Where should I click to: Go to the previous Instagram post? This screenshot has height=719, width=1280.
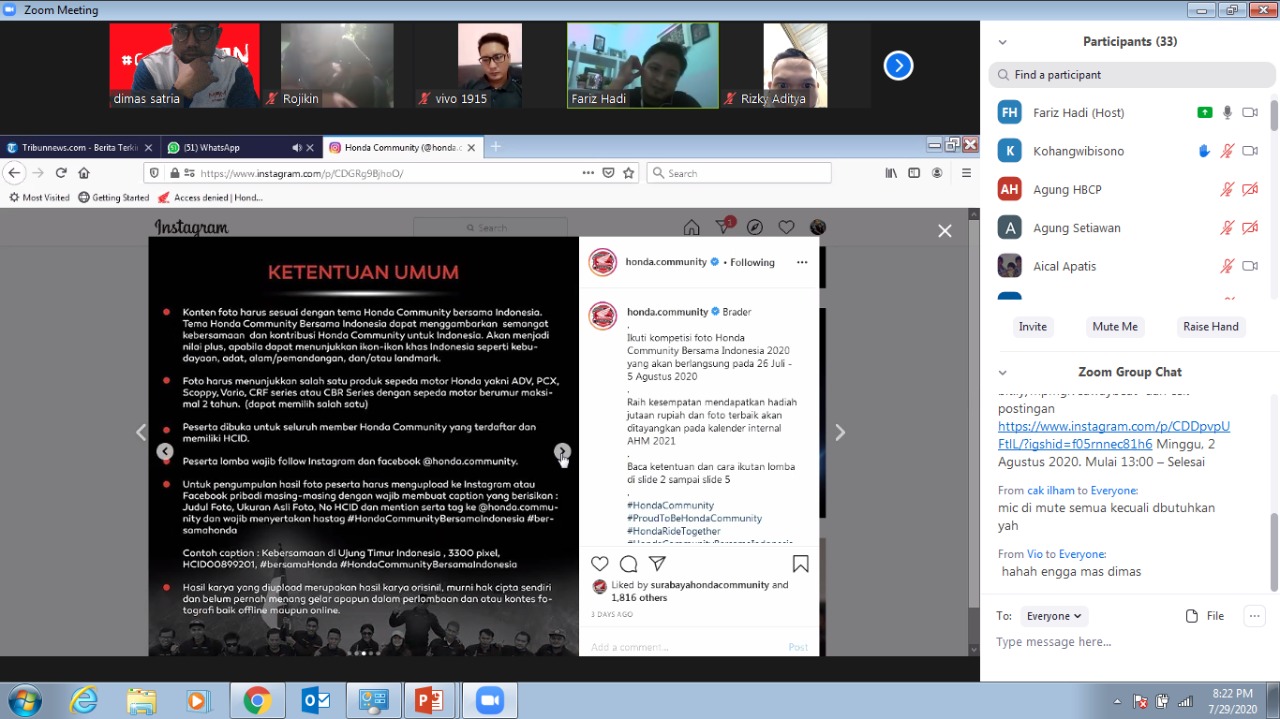point(141,432)
